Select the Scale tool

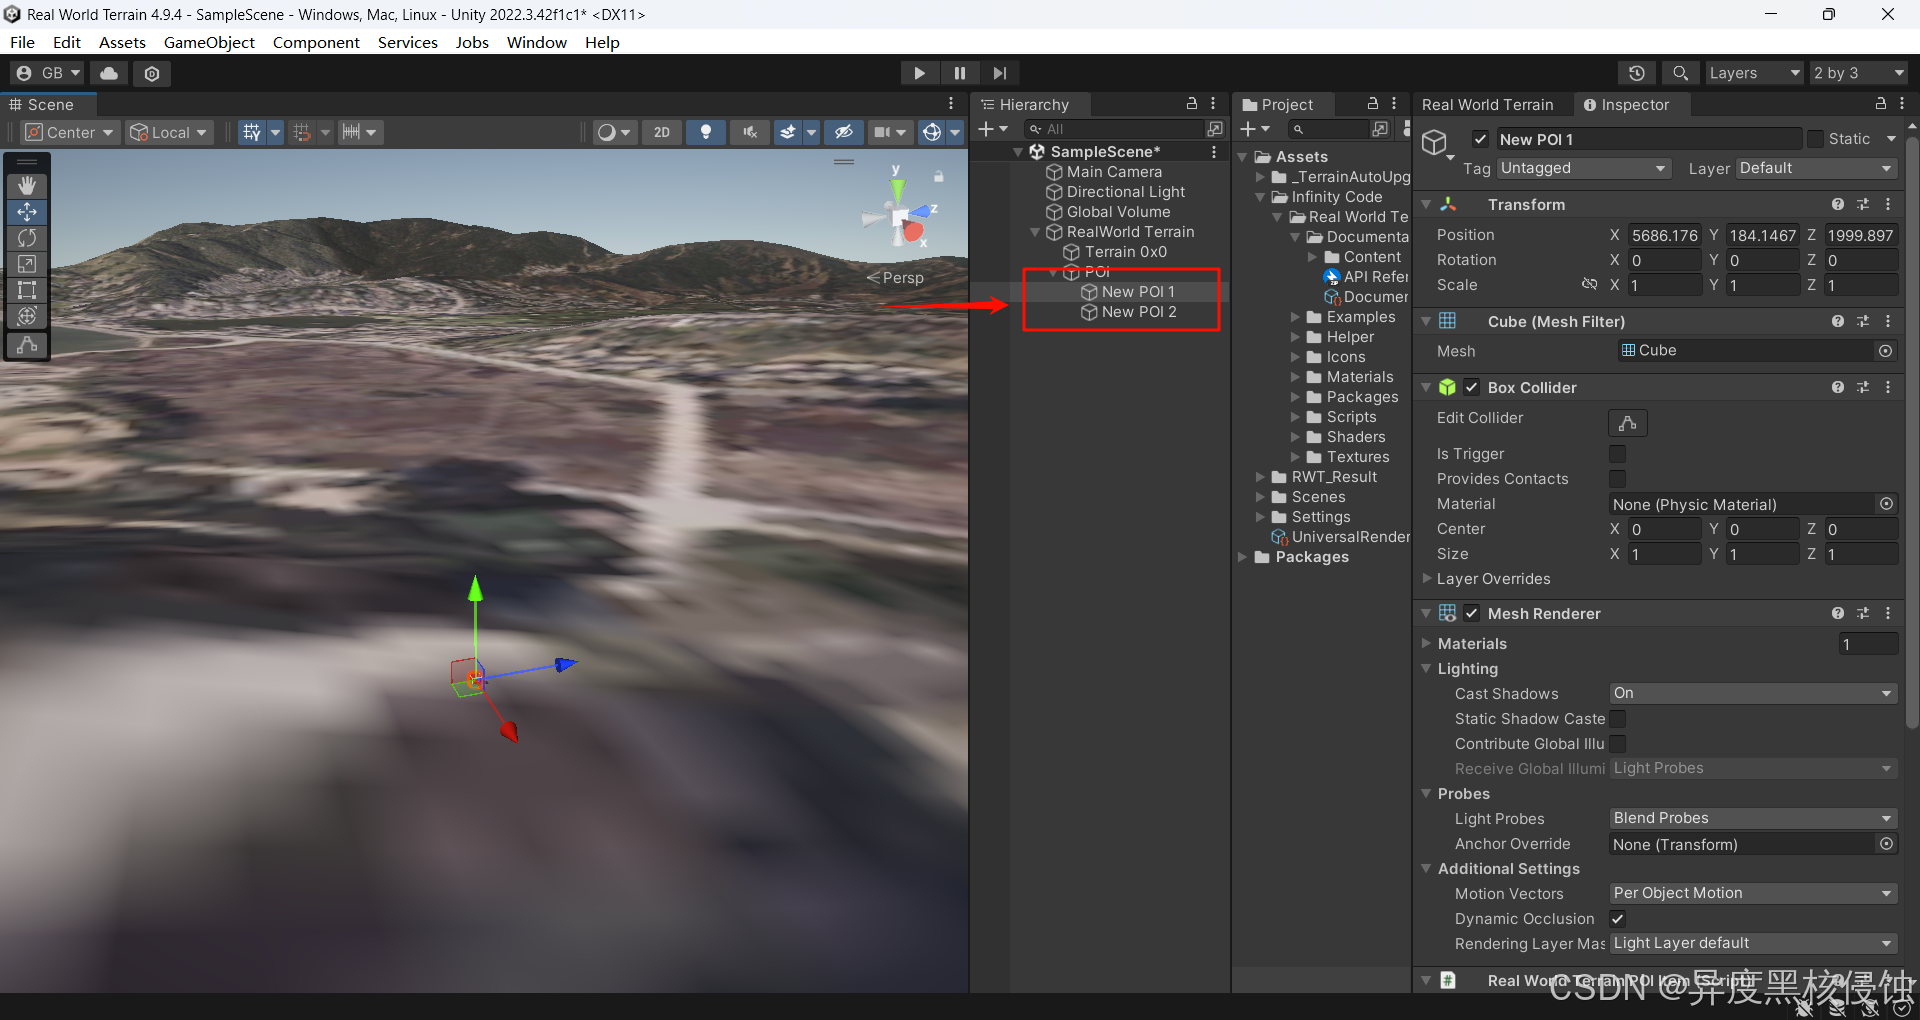[27, 264]
